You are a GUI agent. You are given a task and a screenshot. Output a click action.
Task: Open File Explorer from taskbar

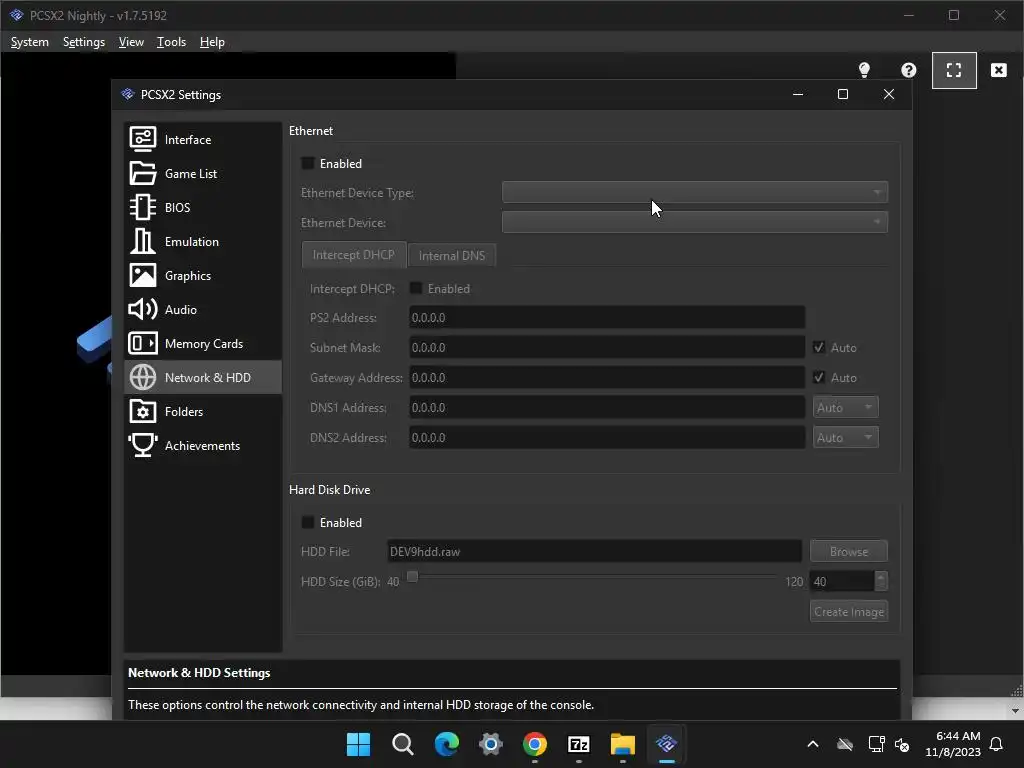click(622, 744)
